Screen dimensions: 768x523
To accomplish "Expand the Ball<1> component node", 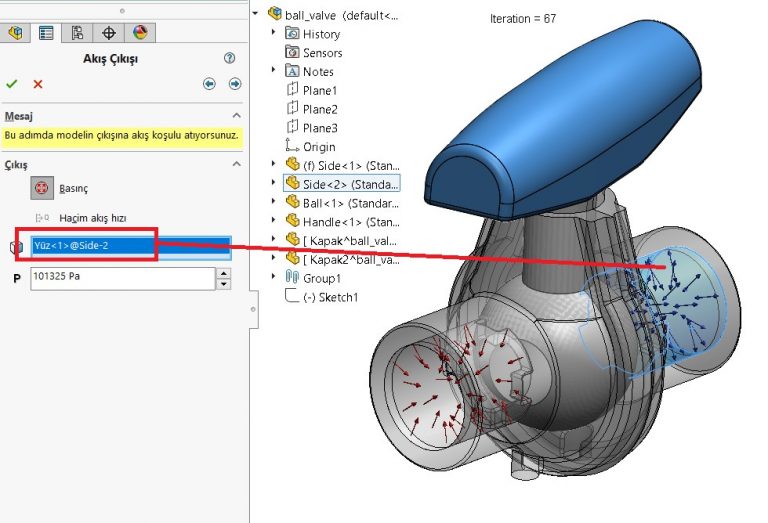I will pos(275,202).
